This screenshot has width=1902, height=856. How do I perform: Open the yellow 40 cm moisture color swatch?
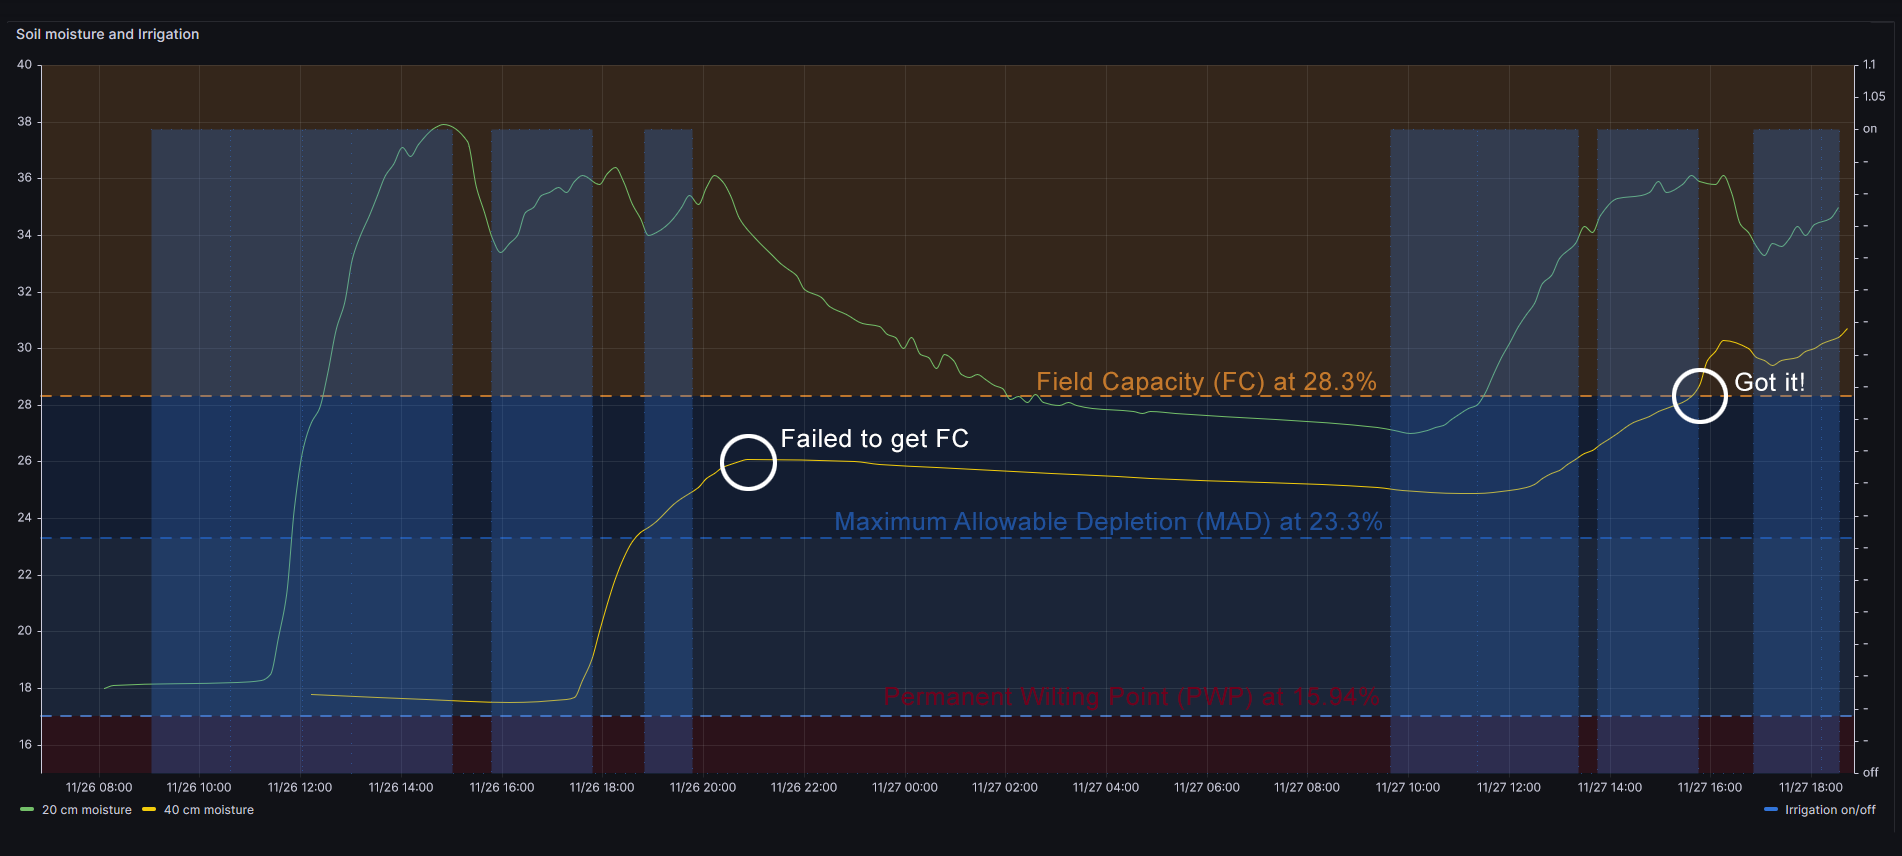[x=149, y=810]
